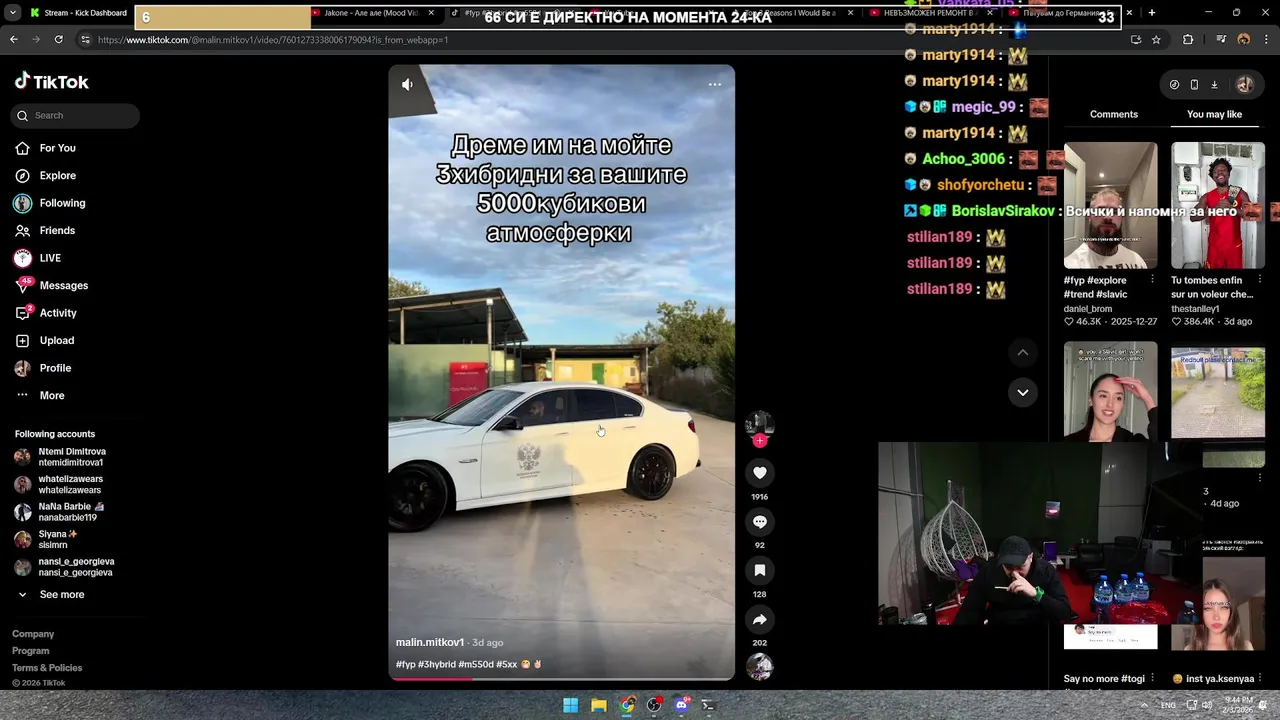Click the #3hybrid hashtag in caption

pyautogui.click(x=437, y=665)
